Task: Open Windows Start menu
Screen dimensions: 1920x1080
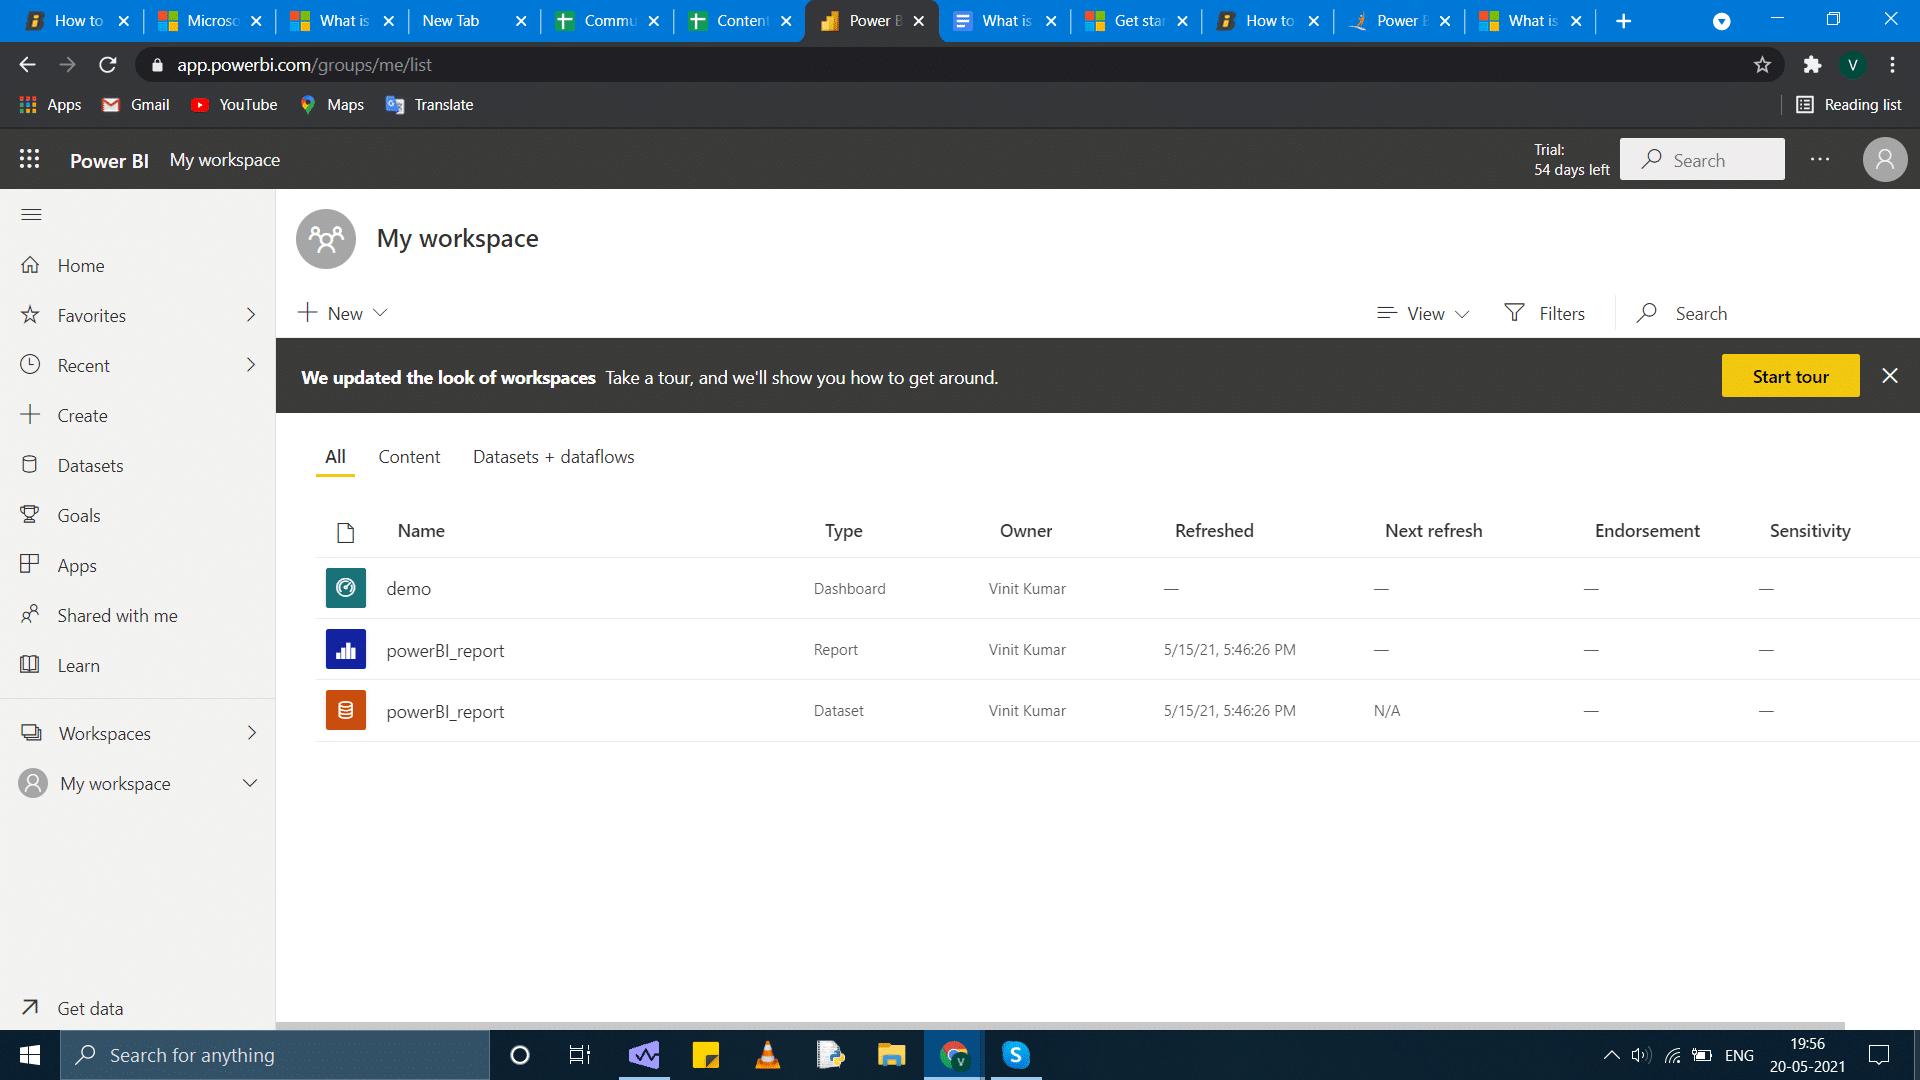Action: click(30, 1055)
